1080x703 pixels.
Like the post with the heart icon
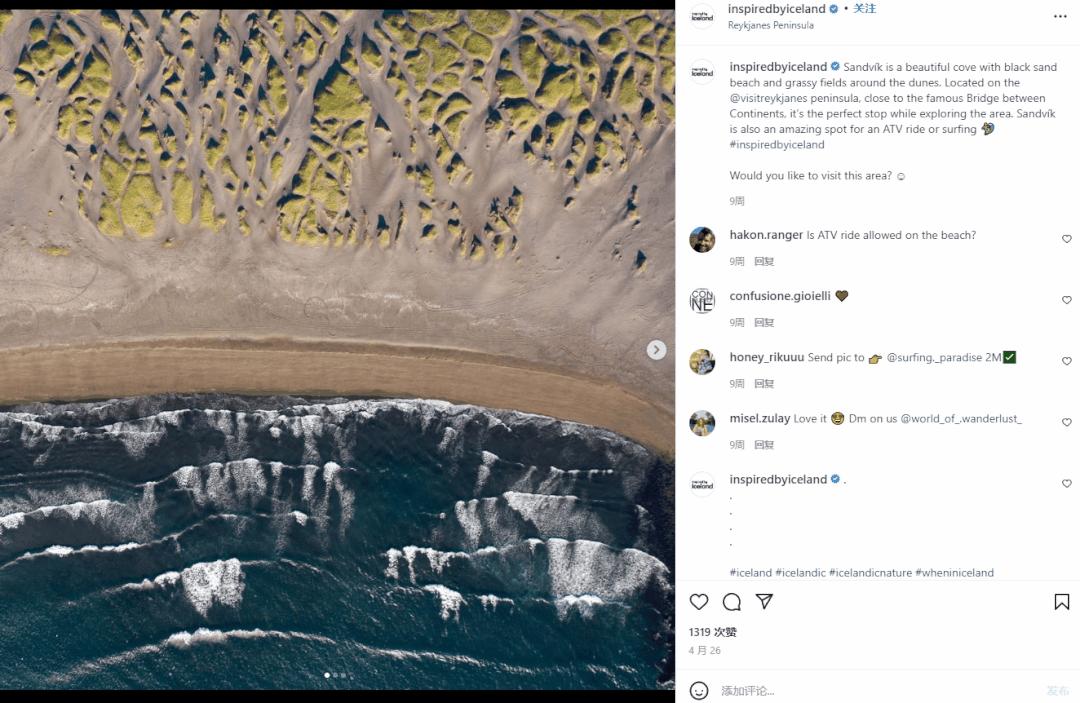coord(698,602)
